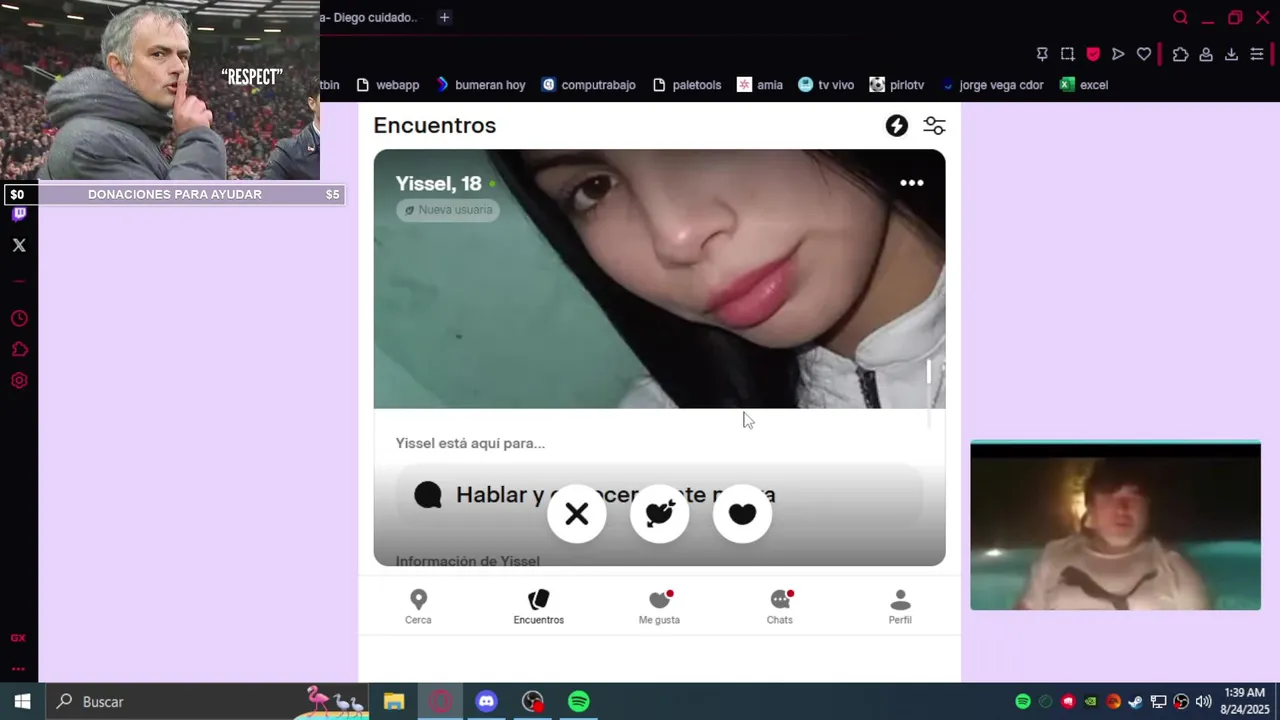Open OBS Studio from the taskbar
The image size is (1280, 720).
pyautogui.click(x=533, y=702)
